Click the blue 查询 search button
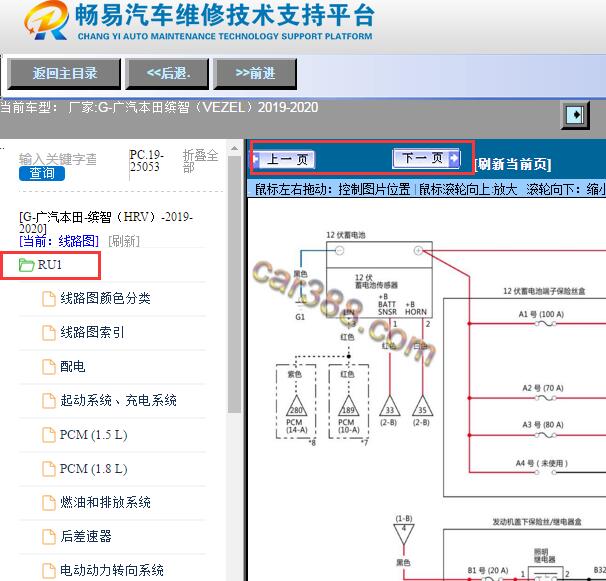Screen dimensions: 606x581 point(42,174)
